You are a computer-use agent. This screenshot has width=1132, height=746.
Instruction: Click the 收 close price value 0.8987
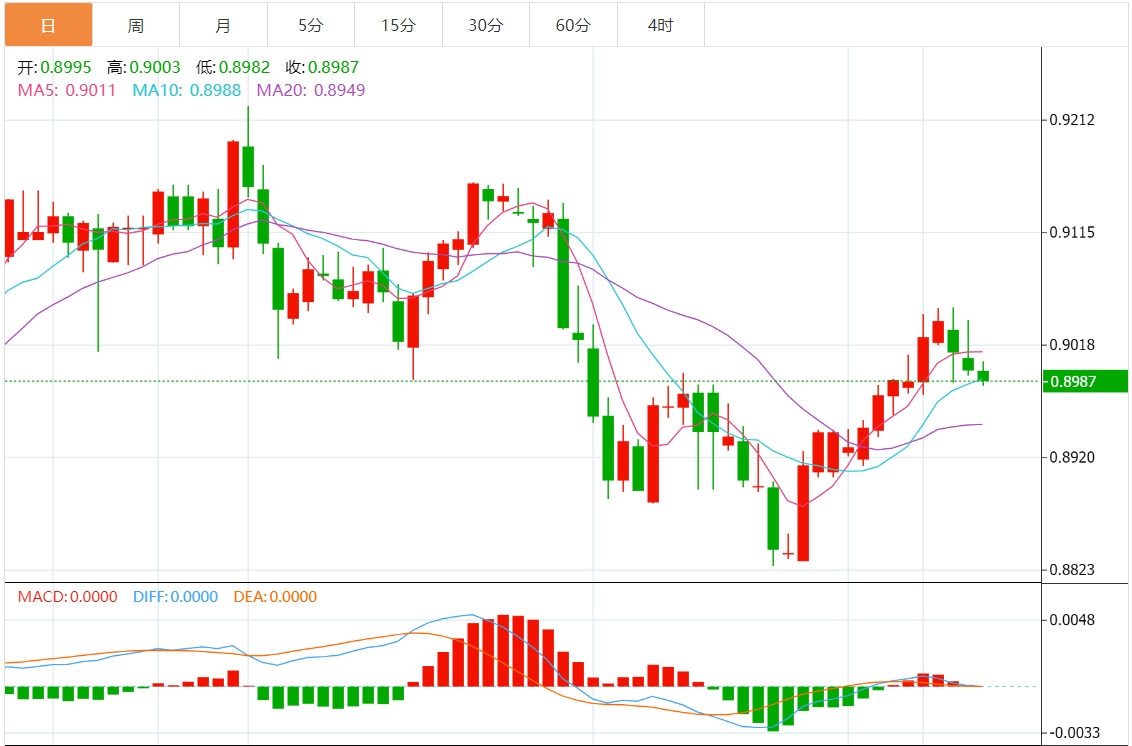click(x=334, y=67)
